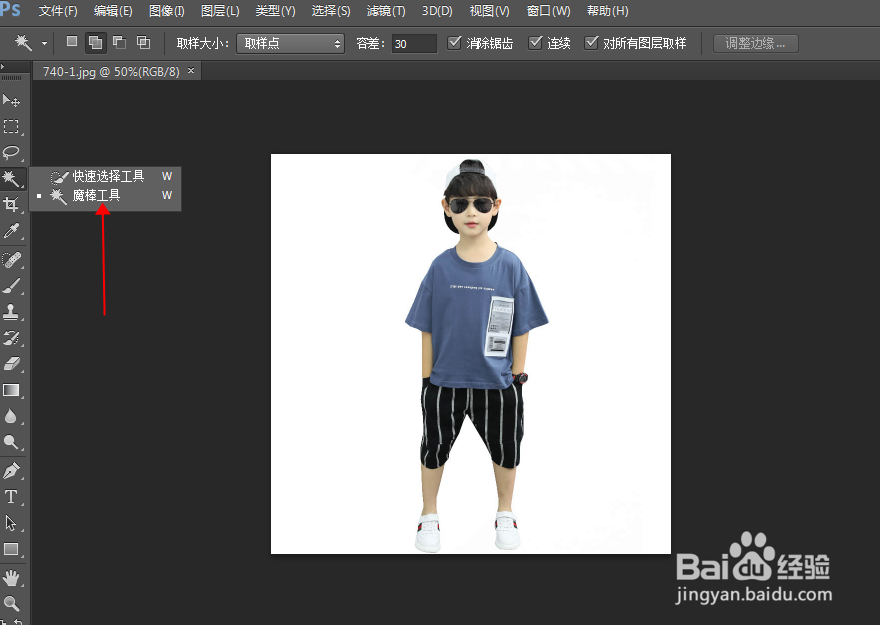The width and height of the screenshot is (880, 625).
Task: Open the 文件(F) menu
Action: [x=58, y=11]
